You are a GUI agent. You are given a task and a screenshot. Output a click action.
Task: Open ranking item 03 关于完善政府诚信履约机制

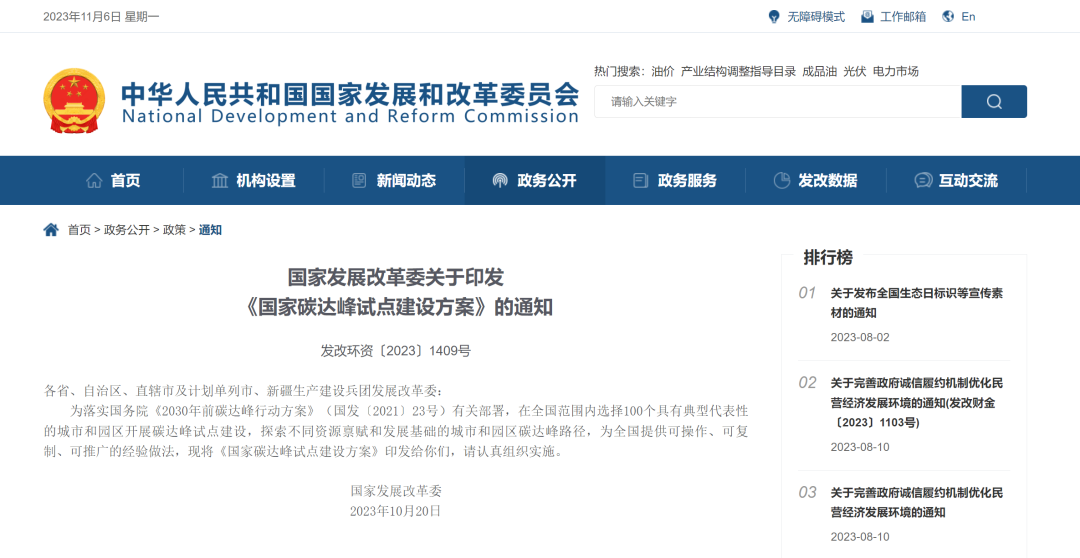coord(917,502)
